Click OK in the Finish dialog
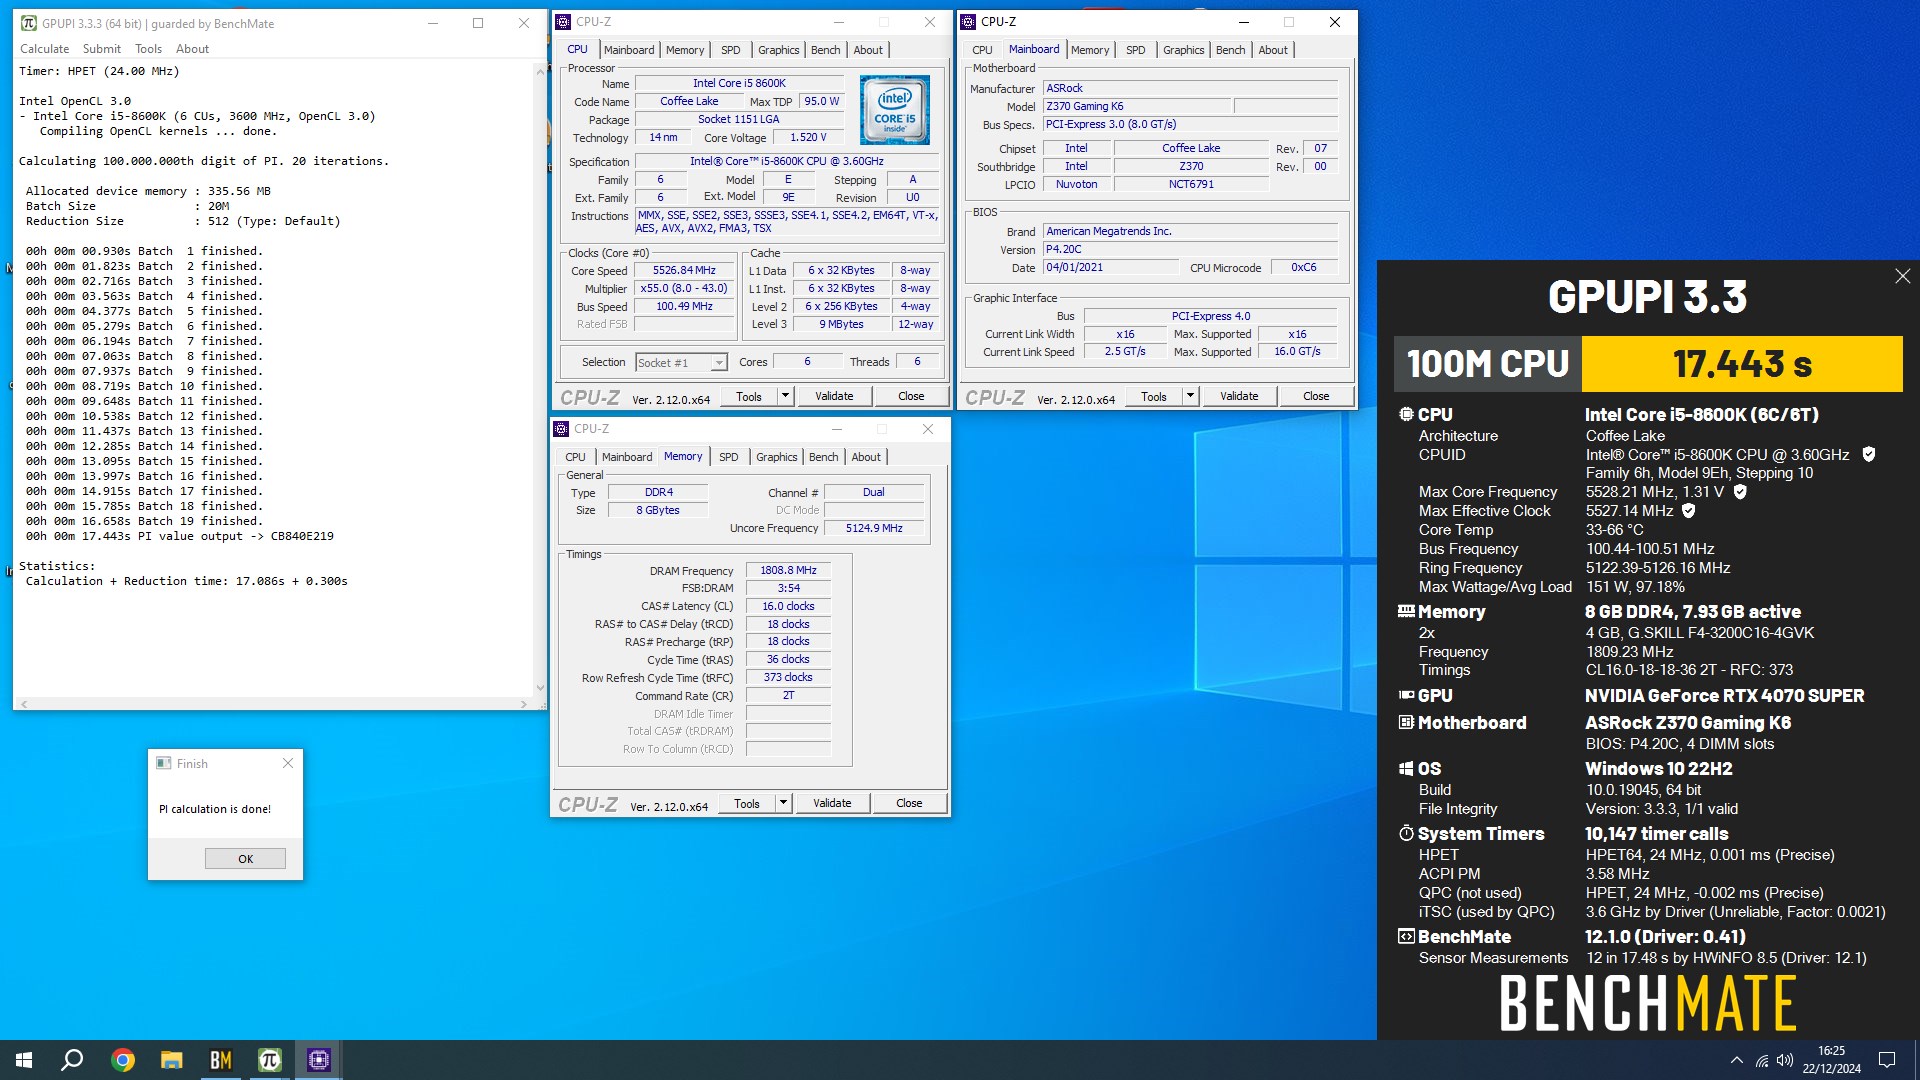Viewport: 1920px width, 1080px height. click(x=245, y=858)
